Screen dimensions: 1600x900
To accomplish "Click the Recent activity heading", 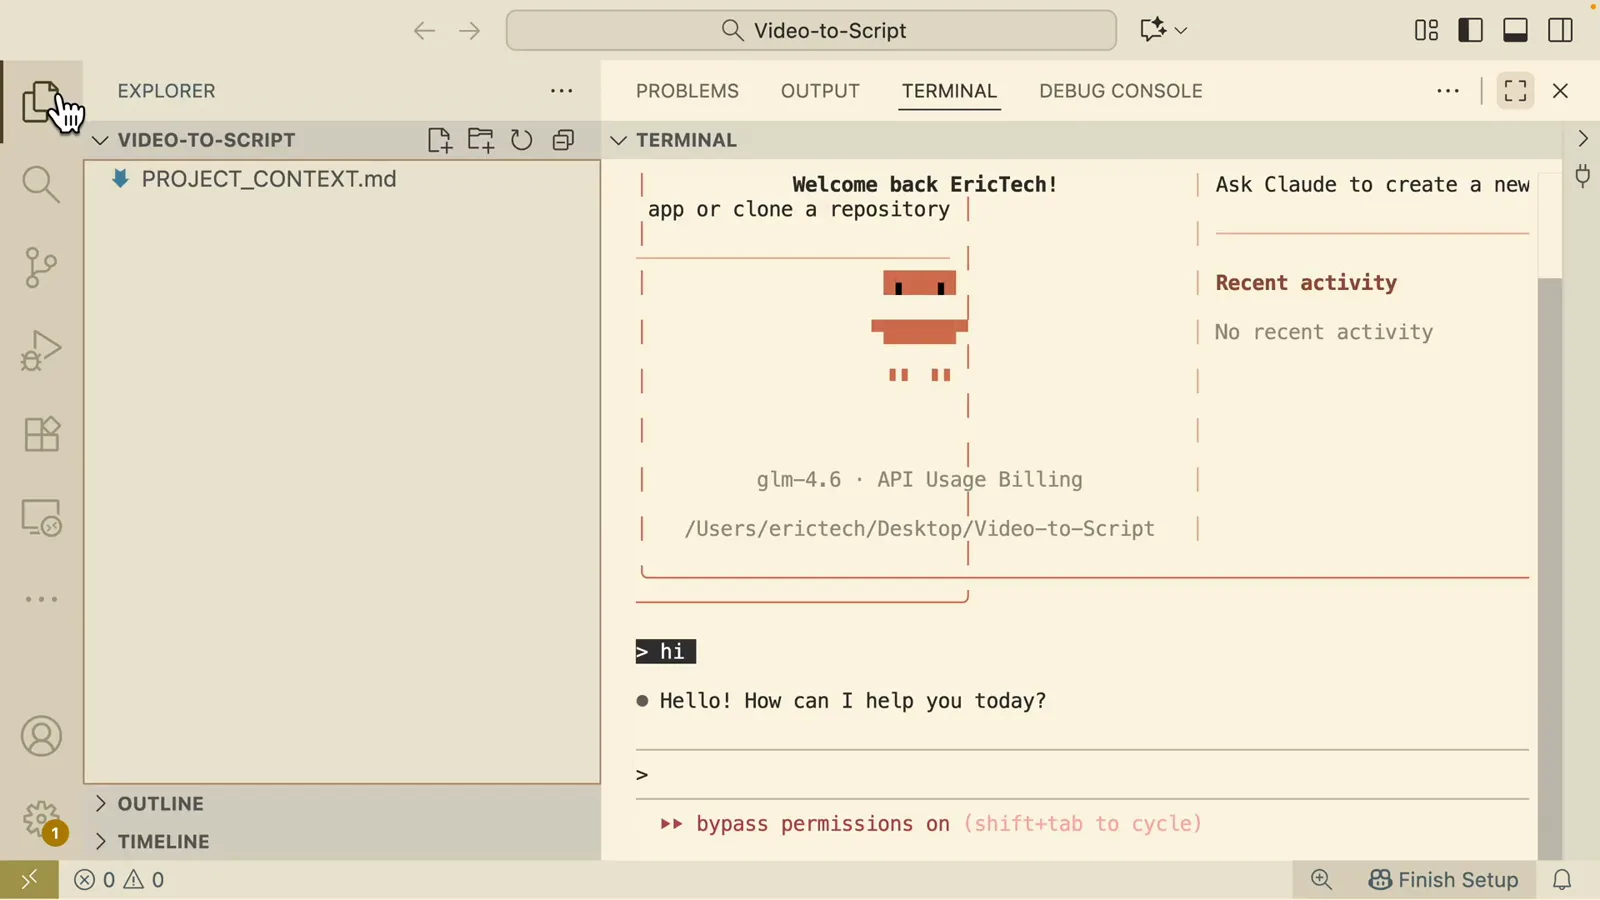I will tap(1306, 283).
